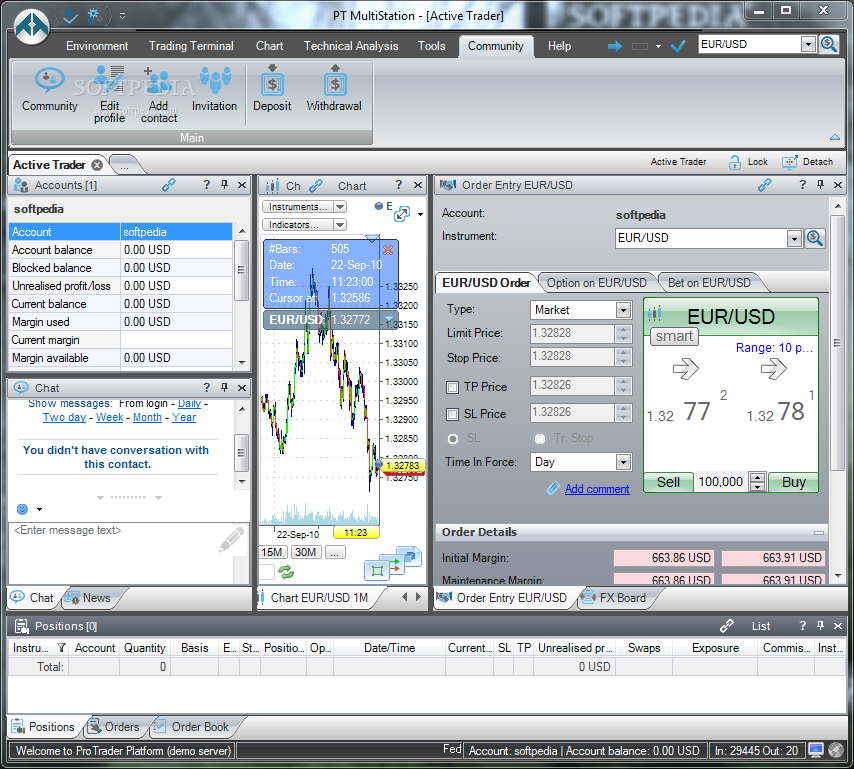Click the quantity 100,000 field
Viewport: 854px width, 769px height.
(x=721, y=482)
